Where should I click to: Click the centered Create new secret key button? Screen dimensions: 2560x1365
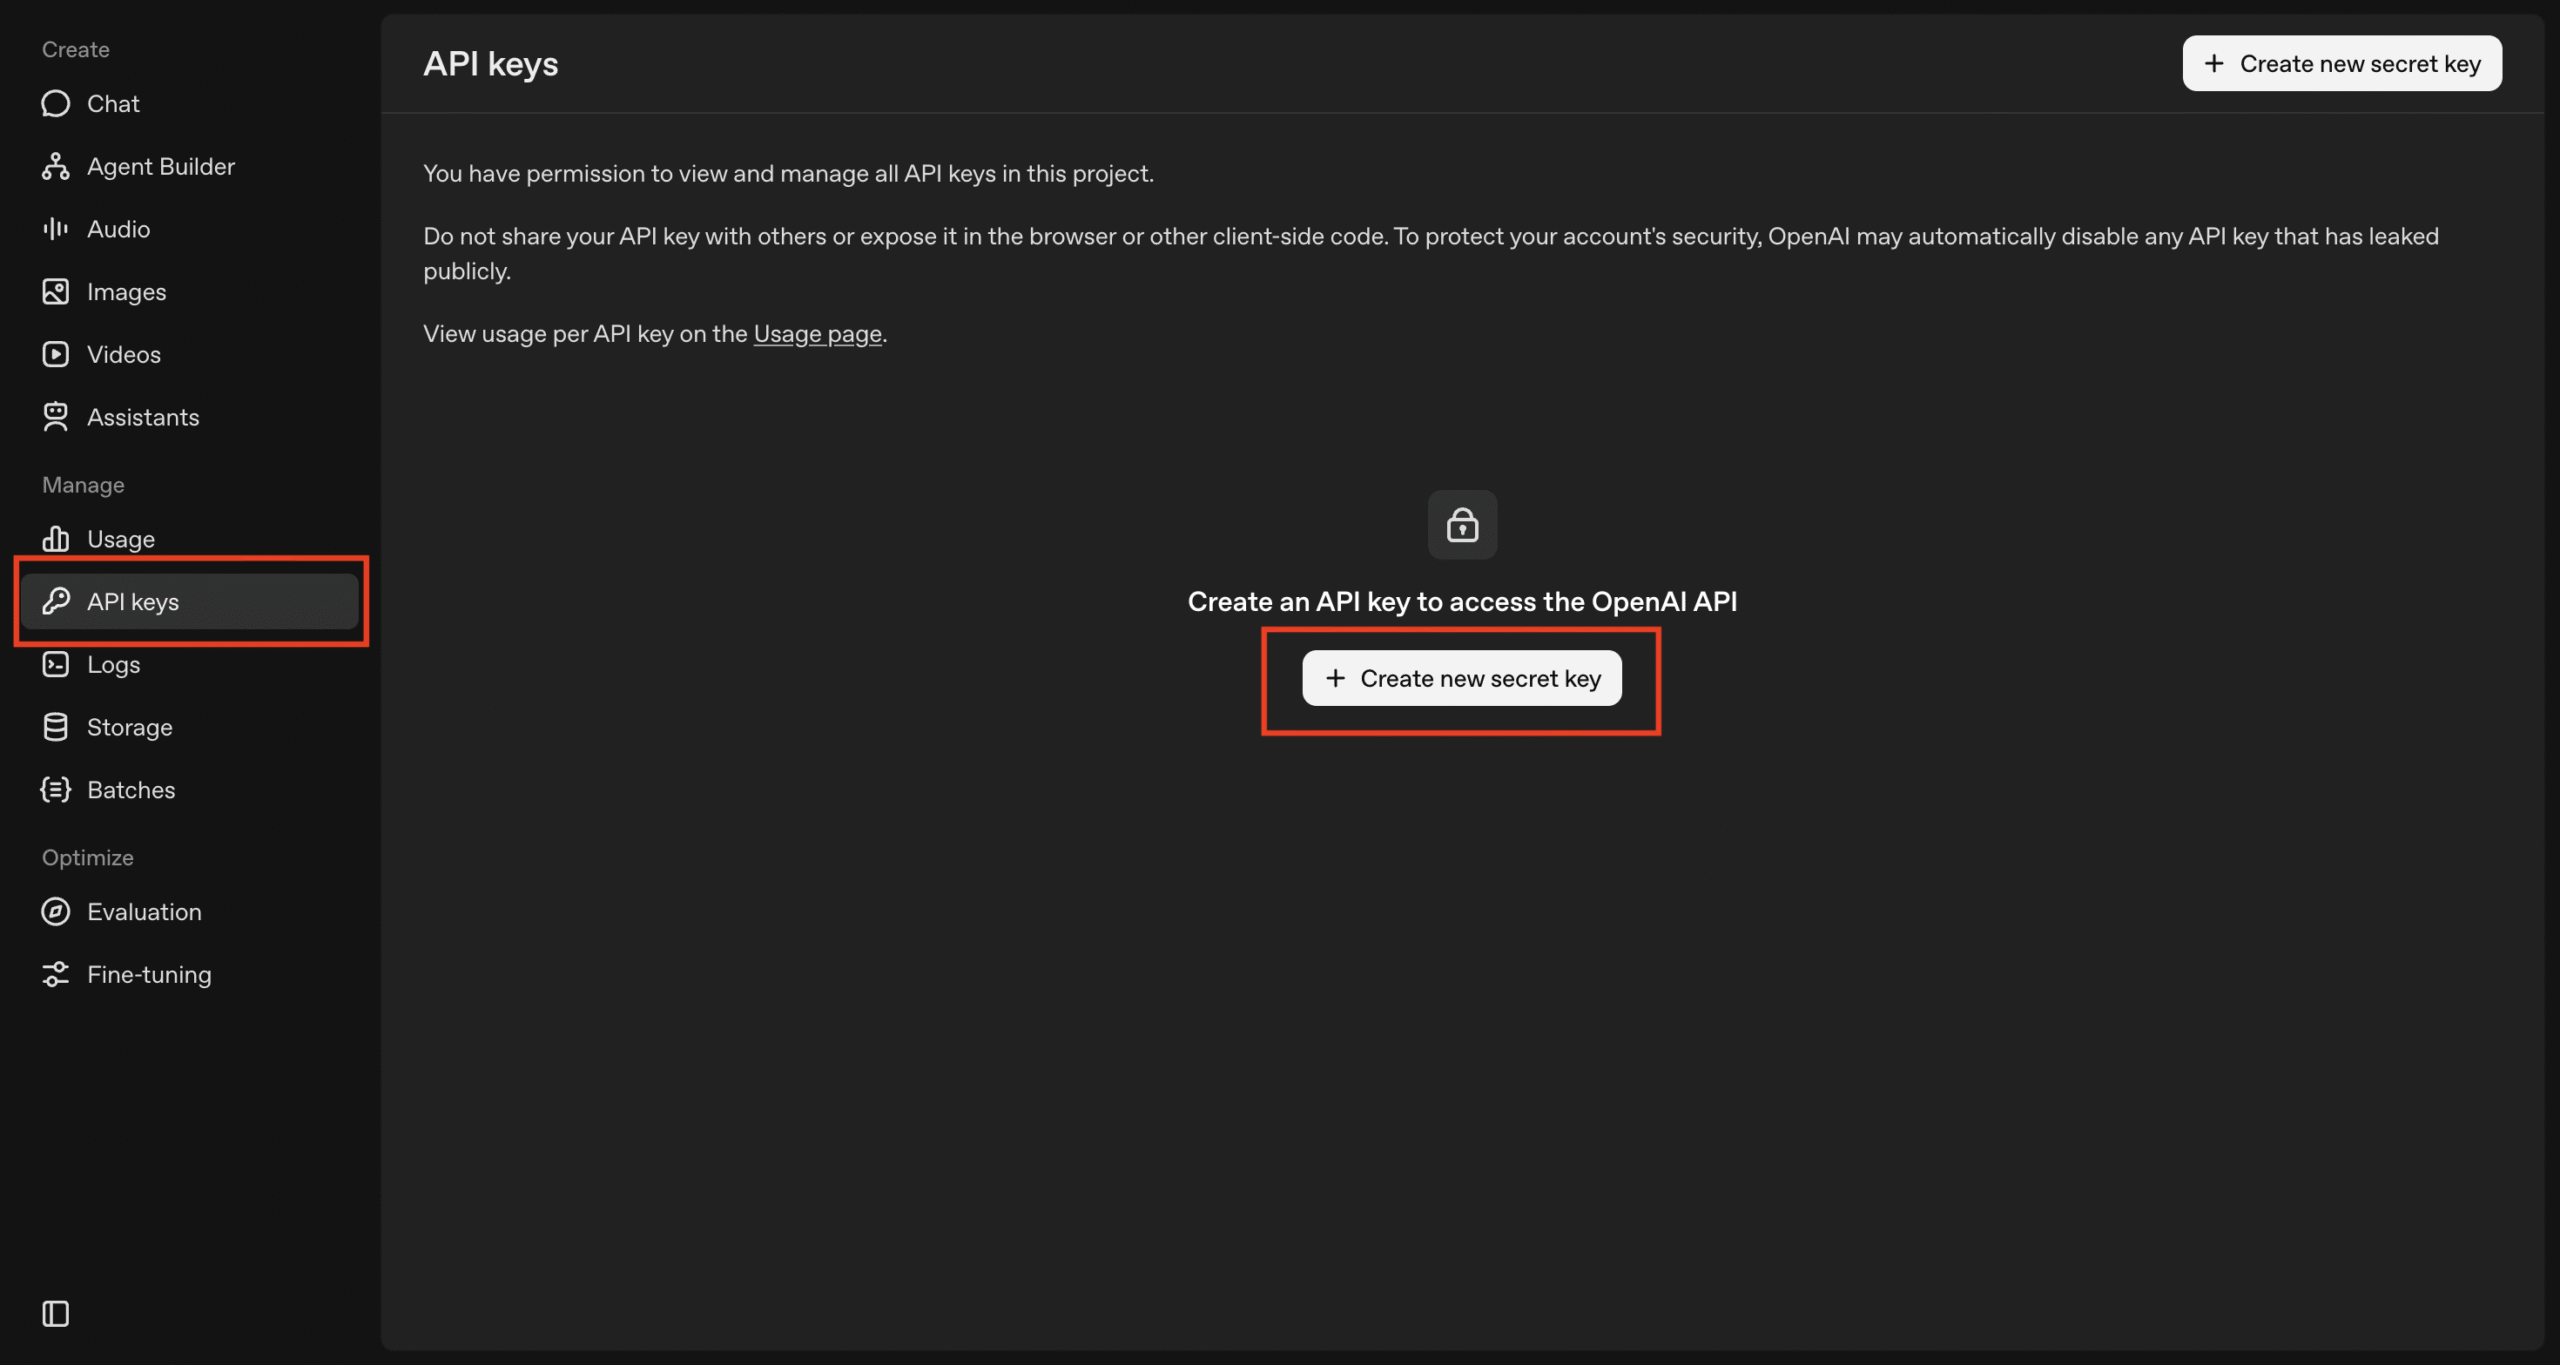1461,679
